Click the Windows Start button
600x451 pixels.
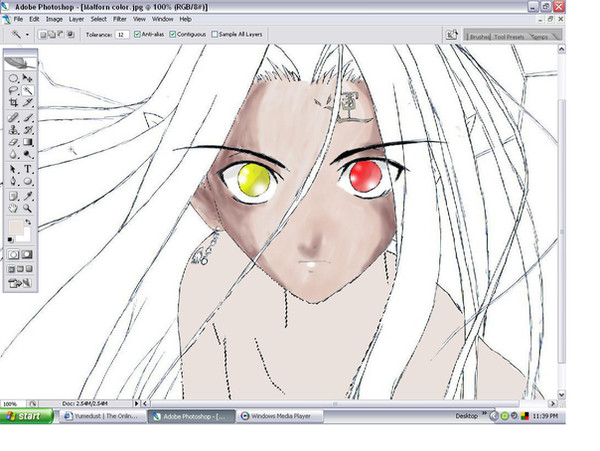[26, 416]
